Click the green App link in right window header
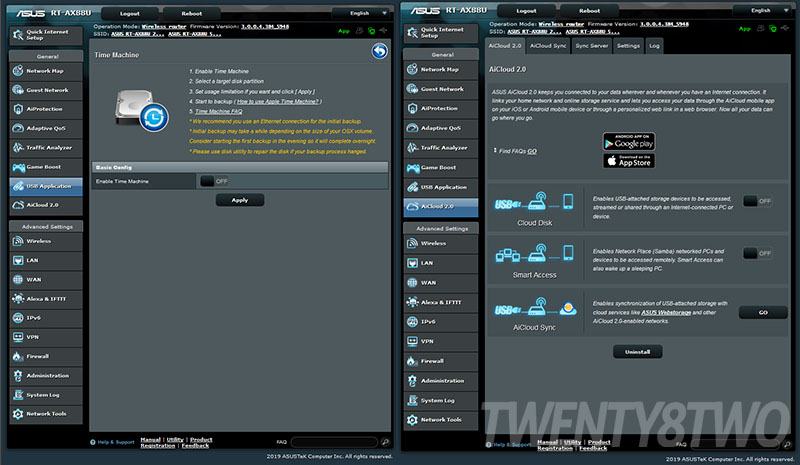800x465 pixels. click(744, 29)
